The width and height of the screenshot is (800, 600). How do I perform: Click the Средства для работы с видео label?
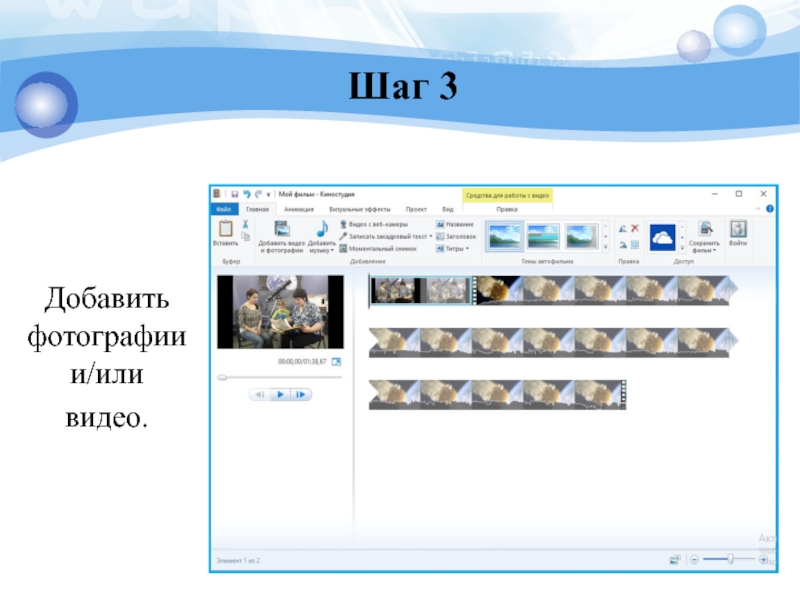[x=507, y=195]
